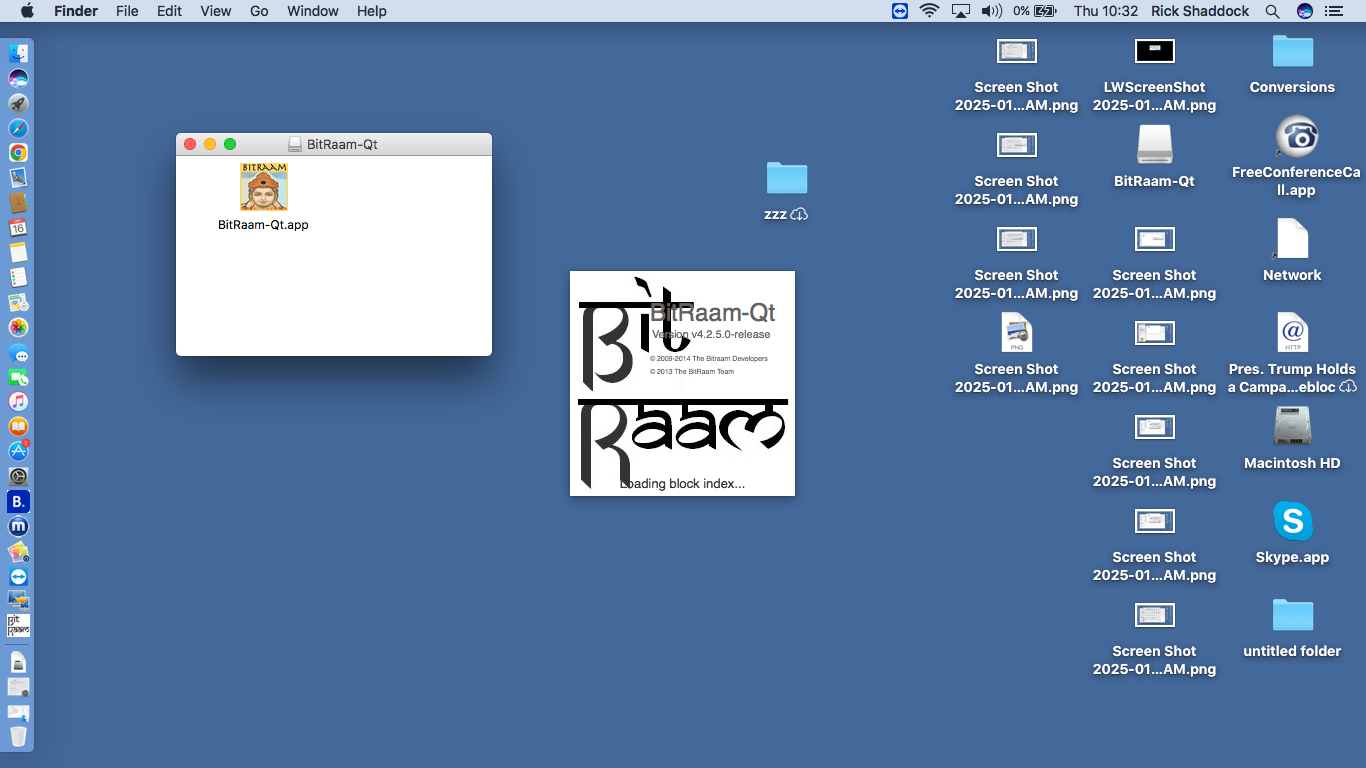
Task: Open the Window menu
Action: pos(312,11)
